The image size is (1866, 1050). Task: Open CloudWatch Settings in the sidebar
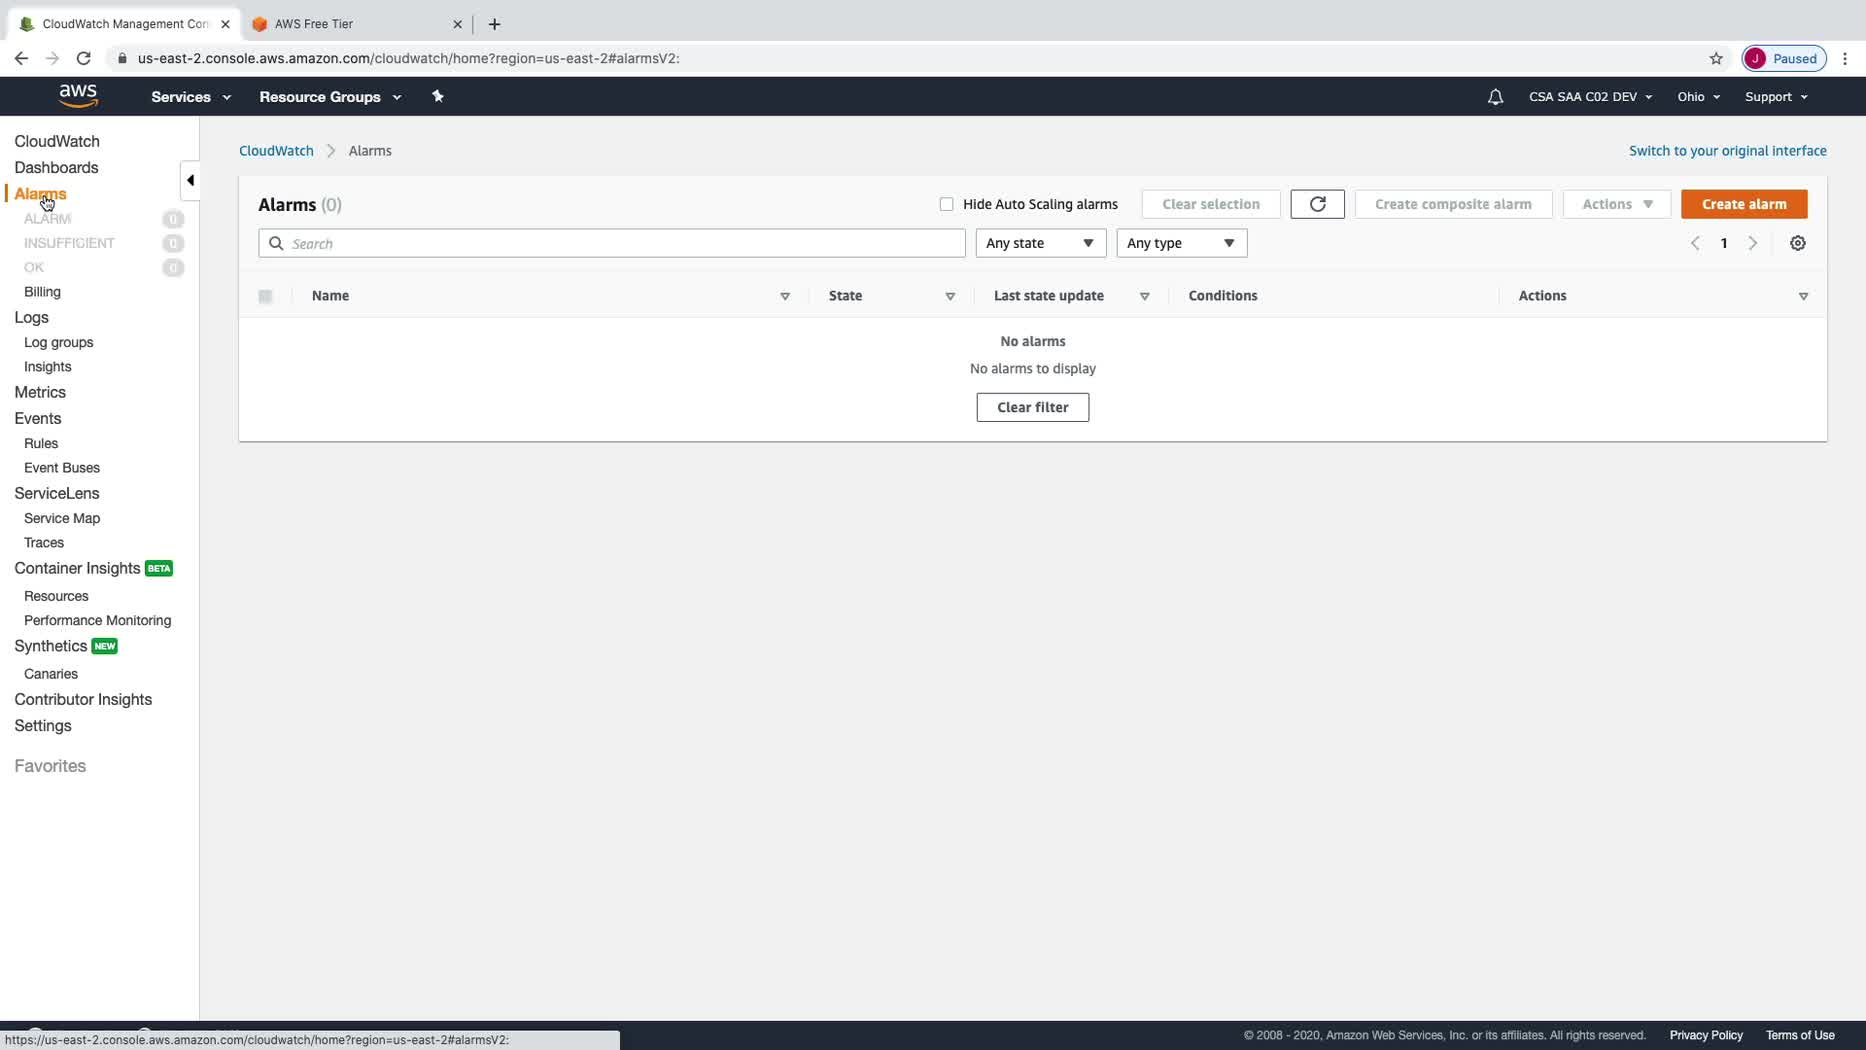click(x=43, y=726)
